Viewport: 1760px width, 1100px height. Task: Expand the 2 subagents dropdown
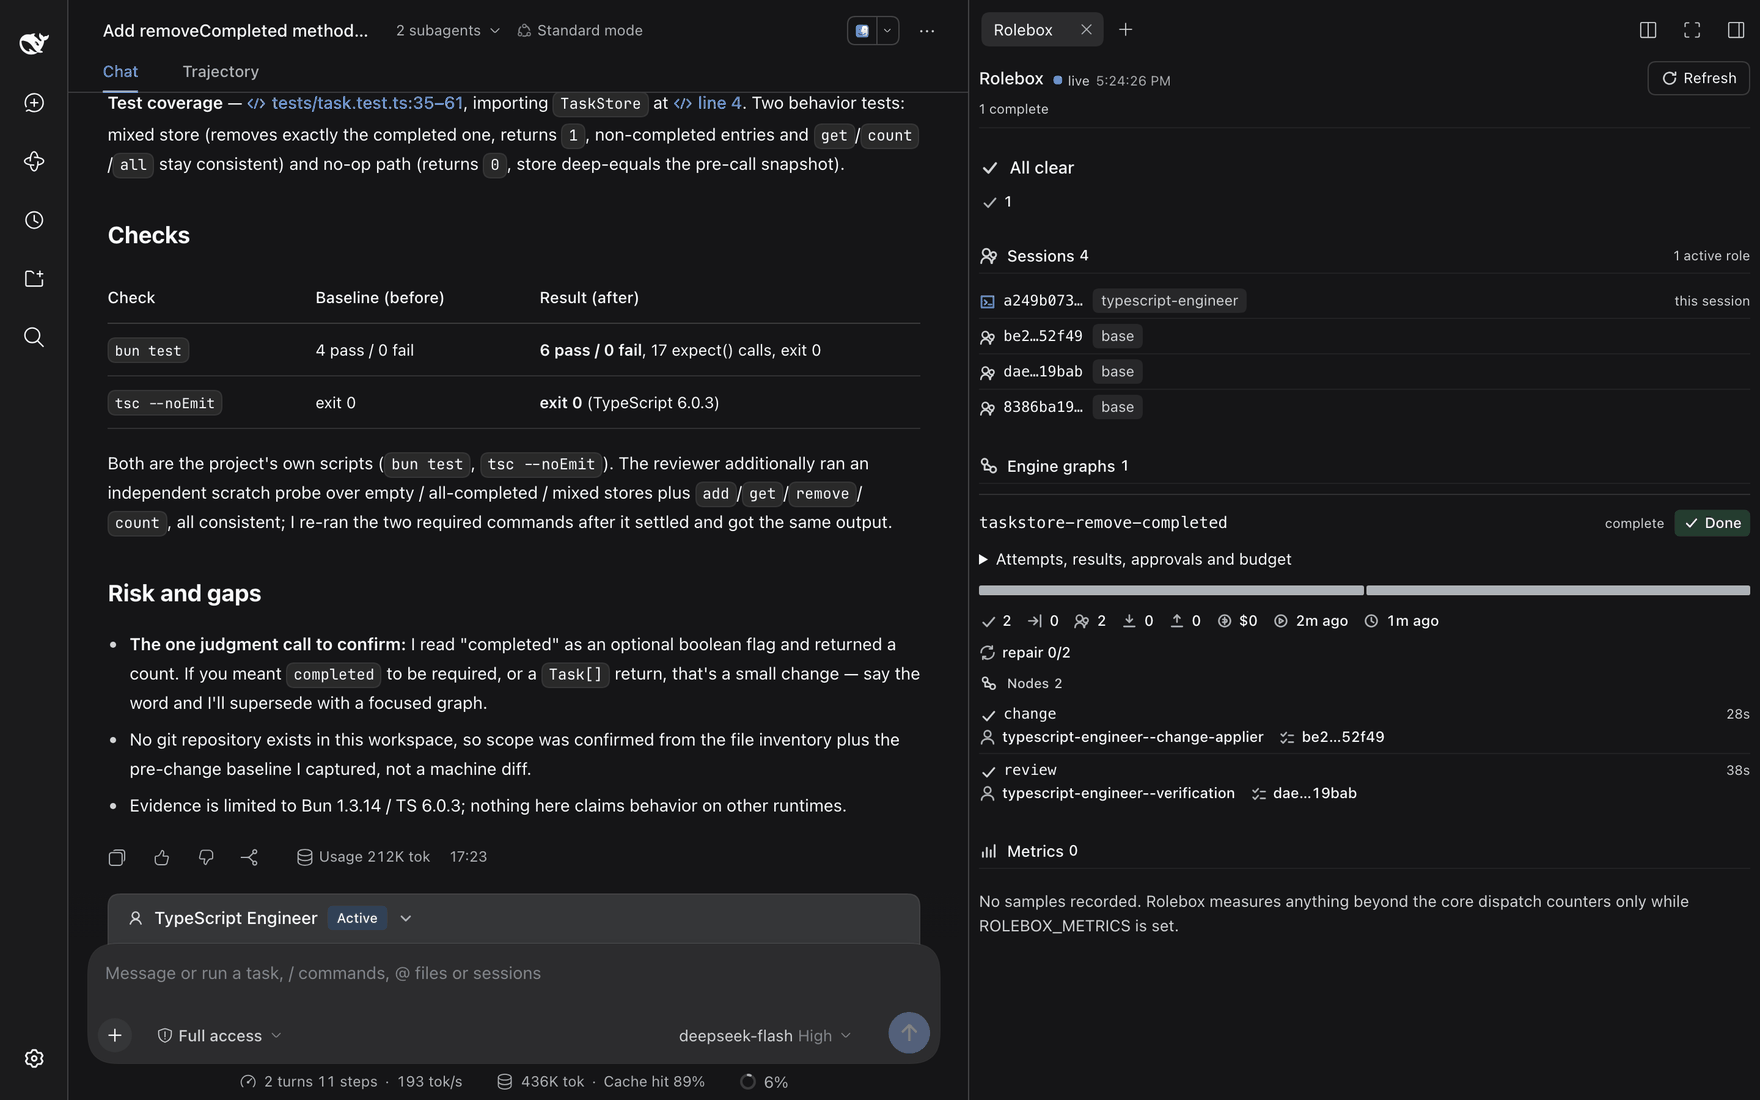click(448, 31)
